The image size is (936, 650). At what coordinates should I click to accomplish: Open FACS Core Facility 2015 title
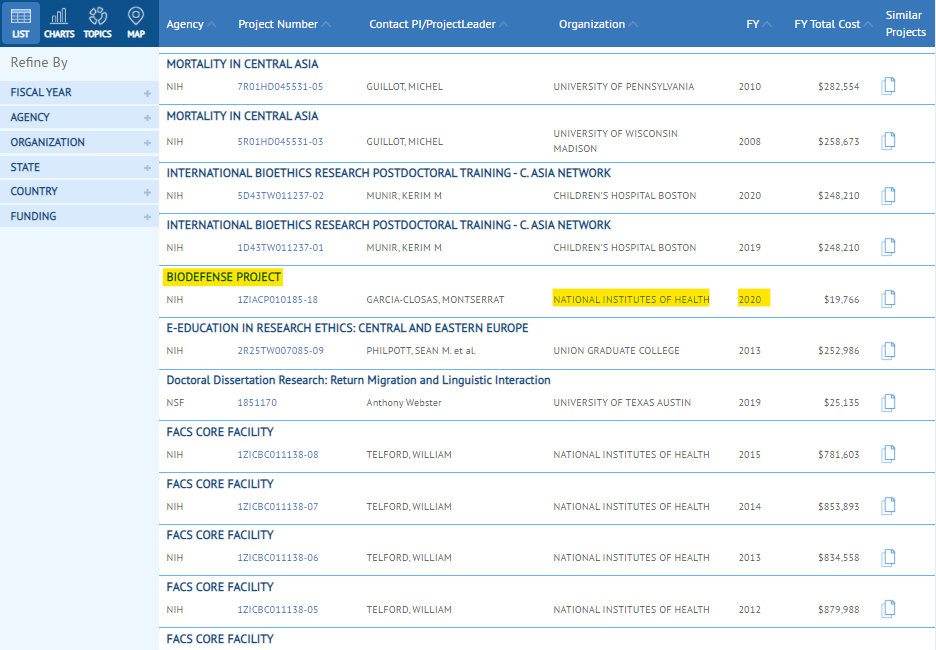[x=220, y=432]
